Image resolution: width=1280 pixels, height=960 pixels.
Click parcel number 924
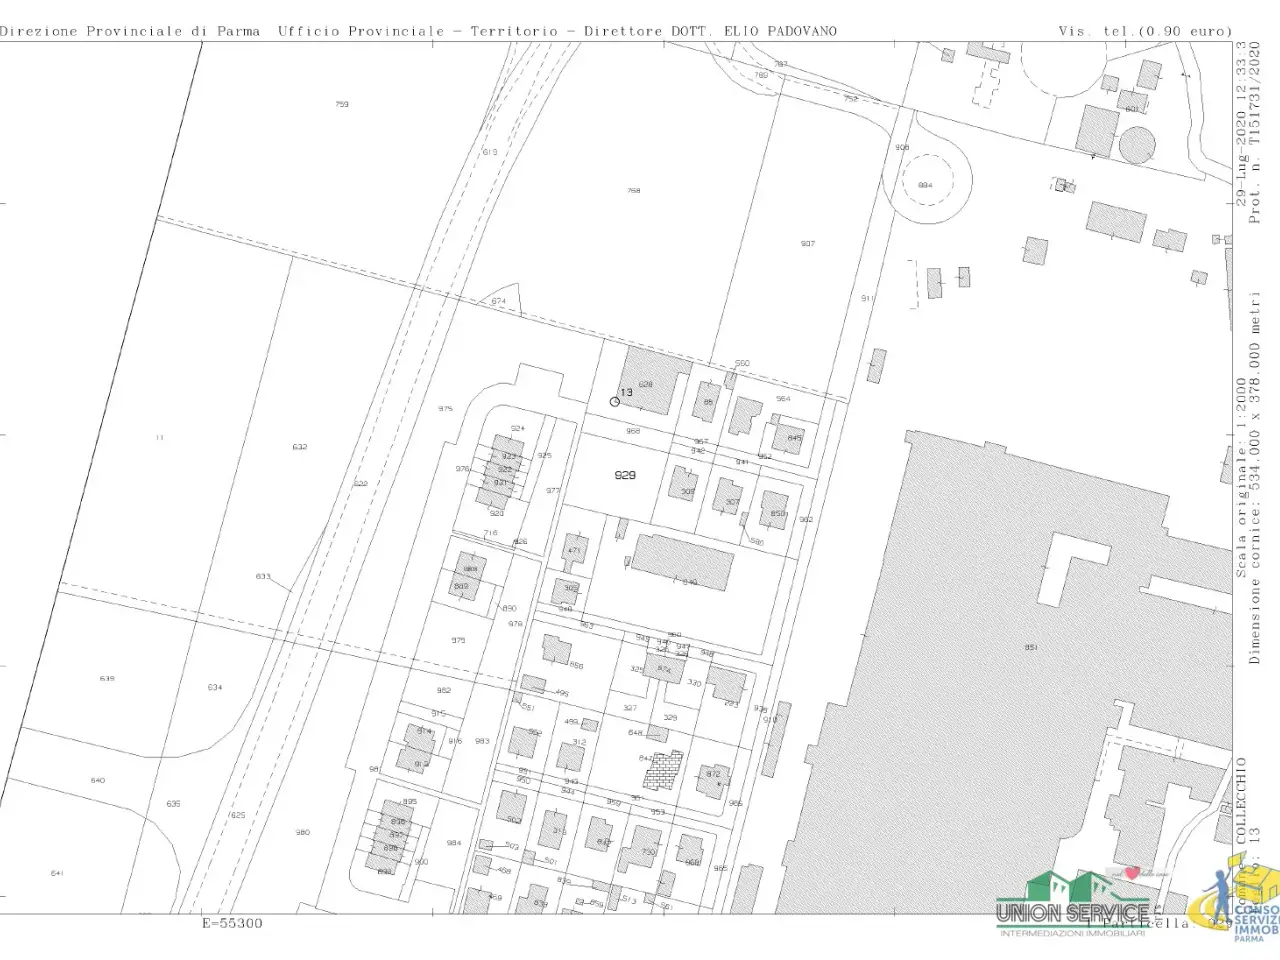517,428
